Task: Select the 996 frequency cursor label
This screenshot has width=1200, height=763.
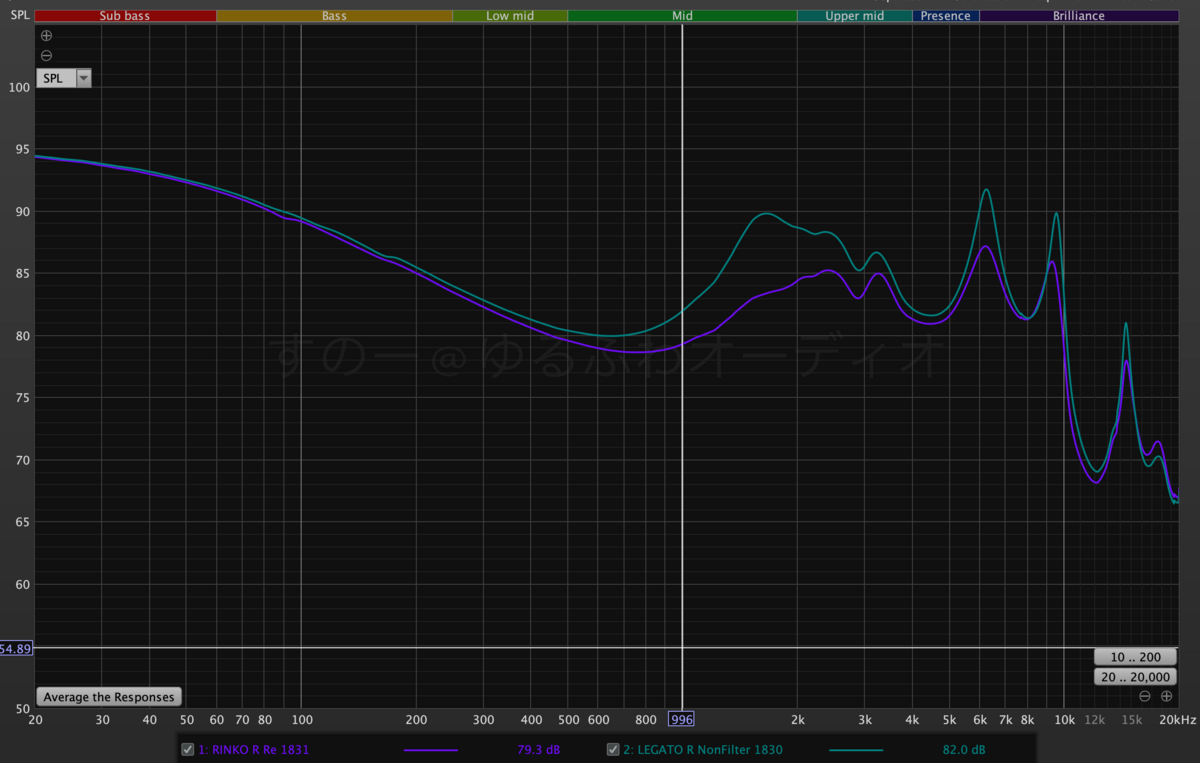Action: 682,719
